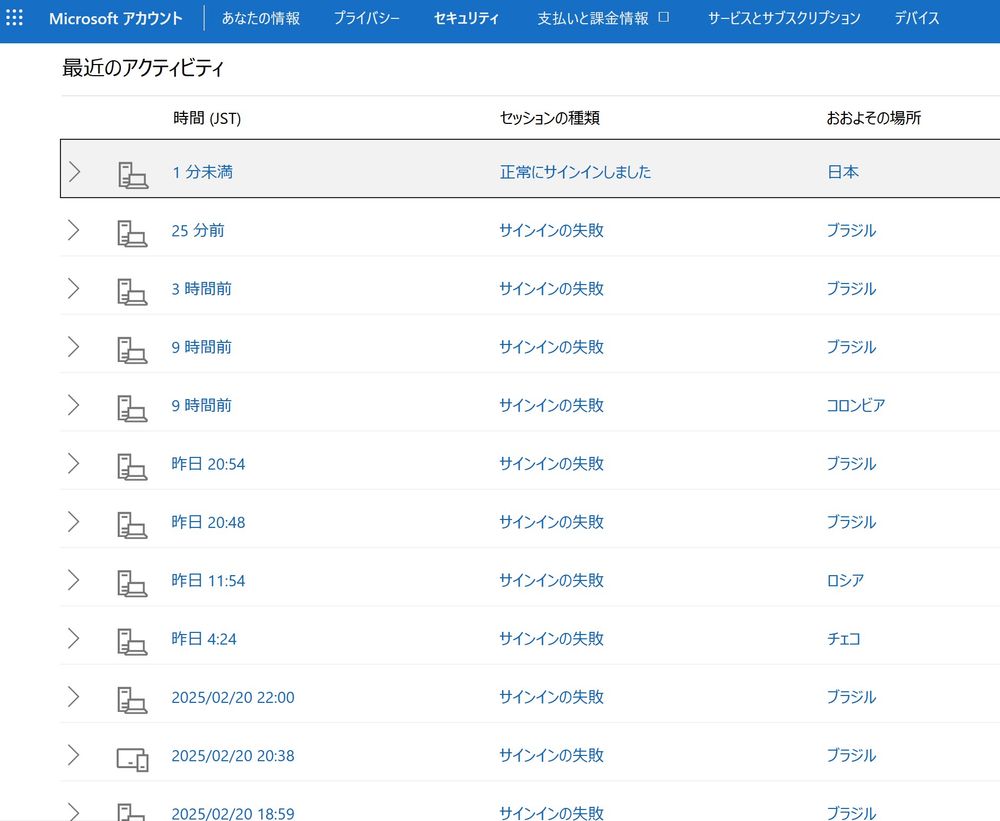The height and width of the screenshot is (821, 1000).
Task: Expand the 2025/02/20 20:38 activity row
Action: click(74, 755)
